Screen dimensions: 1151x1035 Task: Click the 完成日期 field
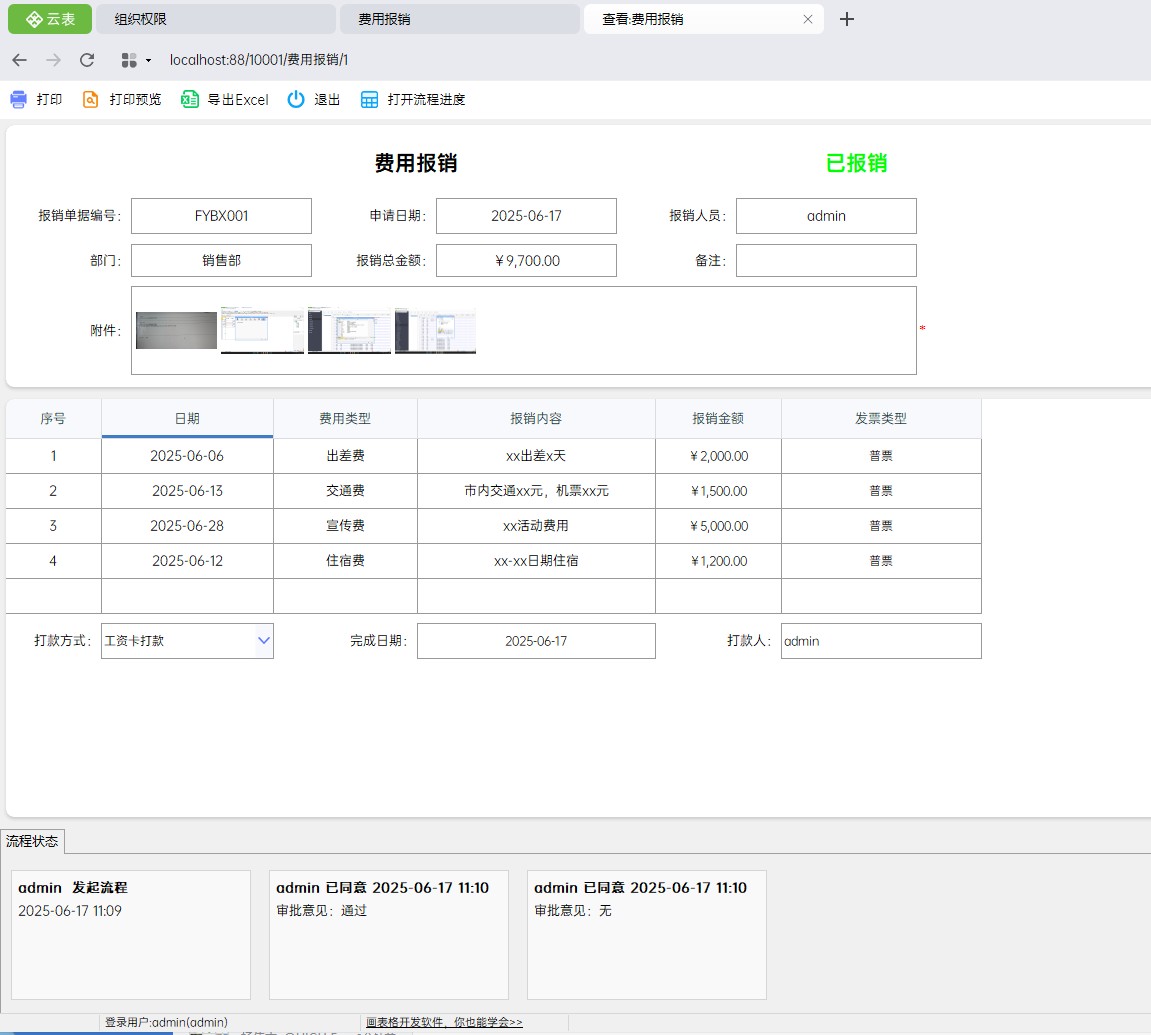[x=536, y=641]
